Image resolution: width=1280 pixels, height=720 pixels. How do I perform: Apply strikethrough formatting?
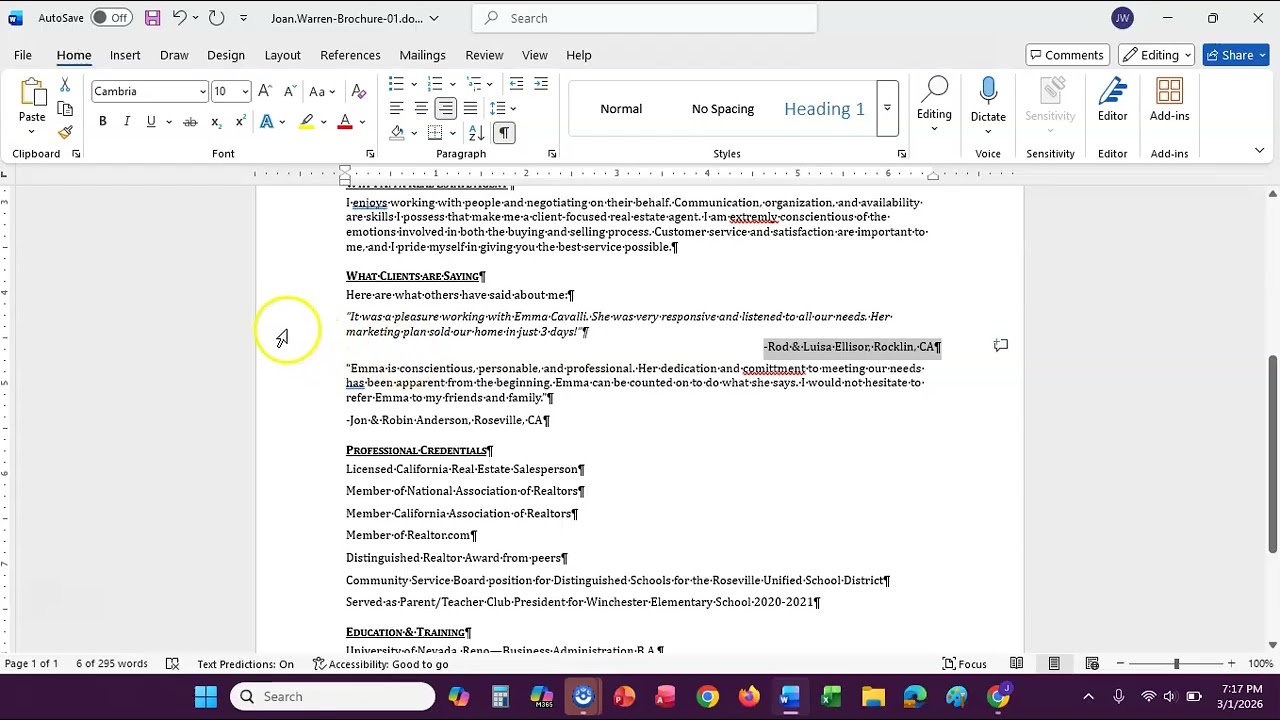click(190, 122)
